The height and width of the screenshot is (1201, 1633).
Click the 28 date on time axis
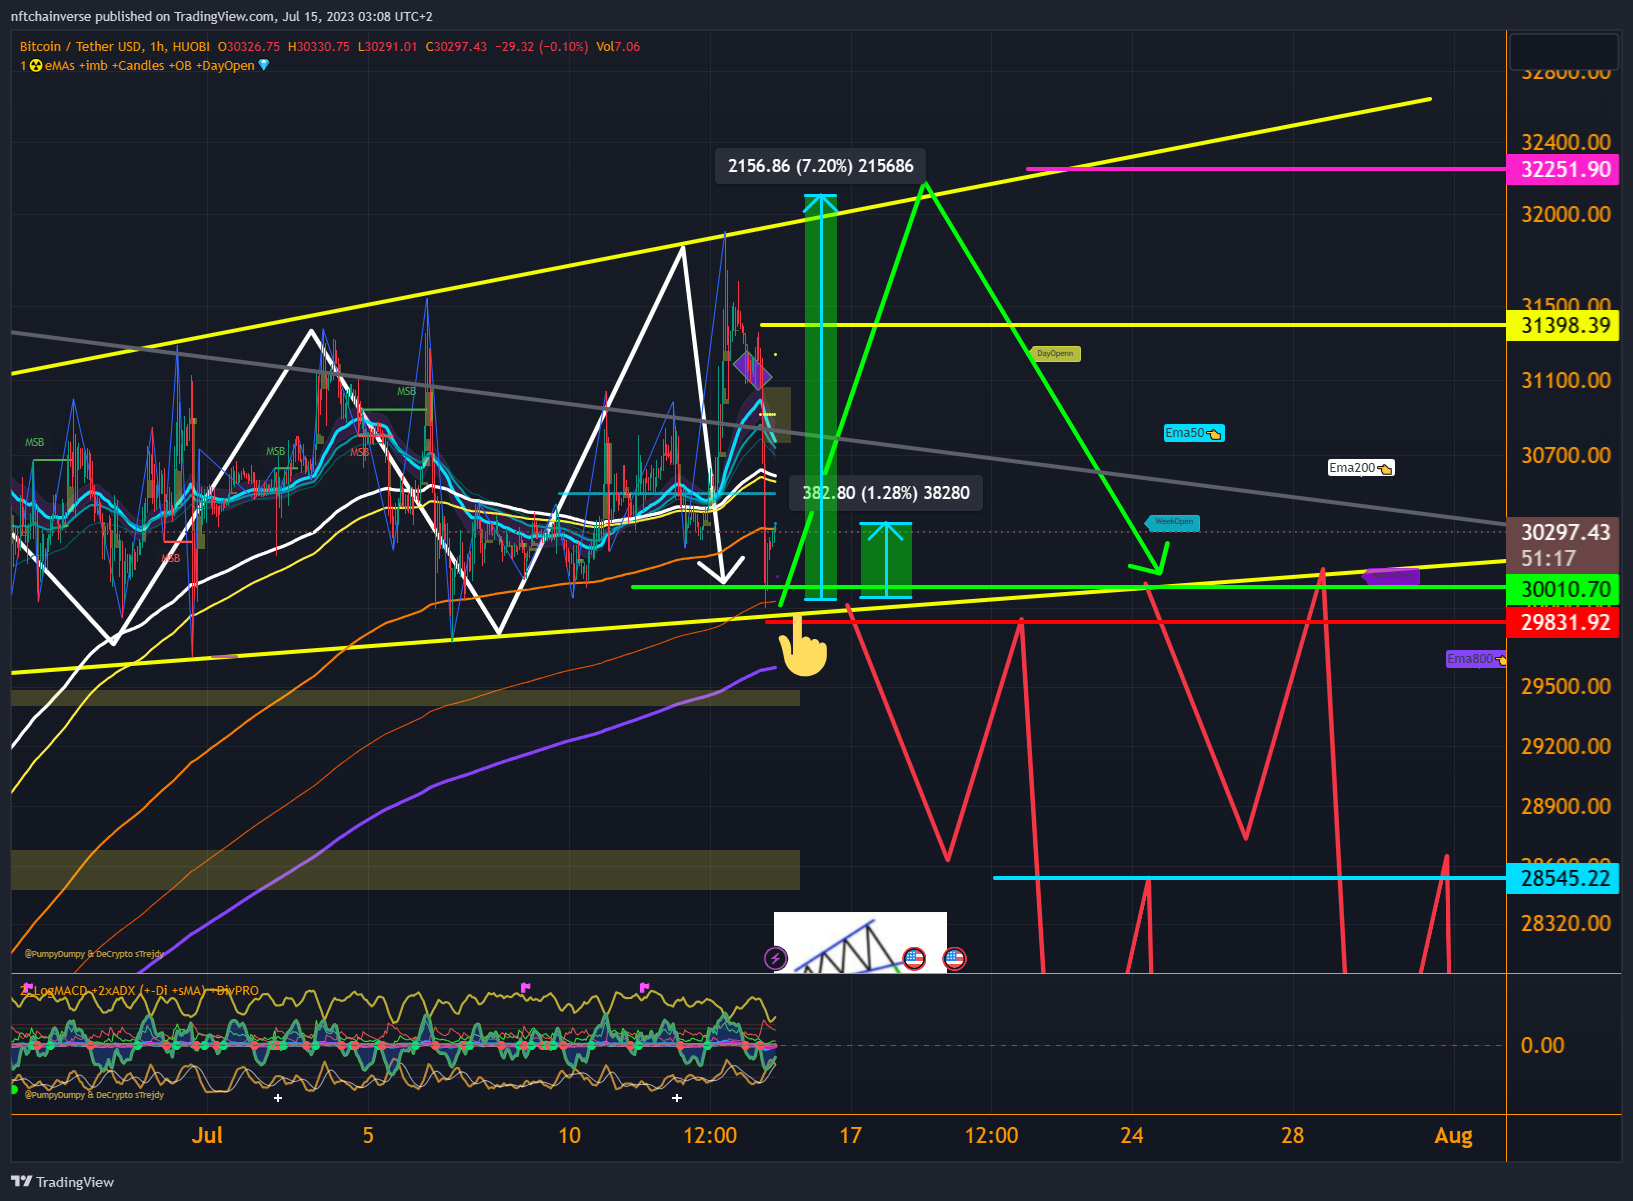tap(1293, 1135)
